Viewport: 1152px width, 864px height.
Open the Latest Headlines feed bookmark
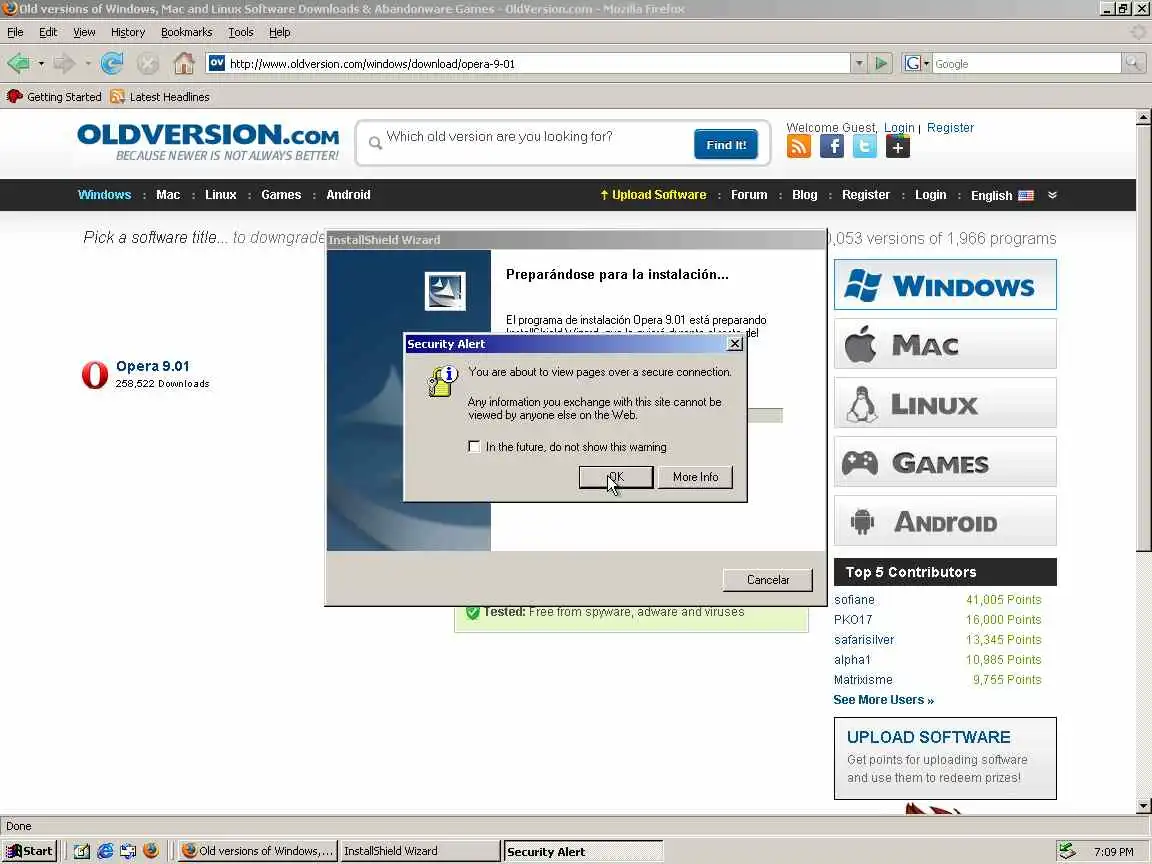coord(159,96)
